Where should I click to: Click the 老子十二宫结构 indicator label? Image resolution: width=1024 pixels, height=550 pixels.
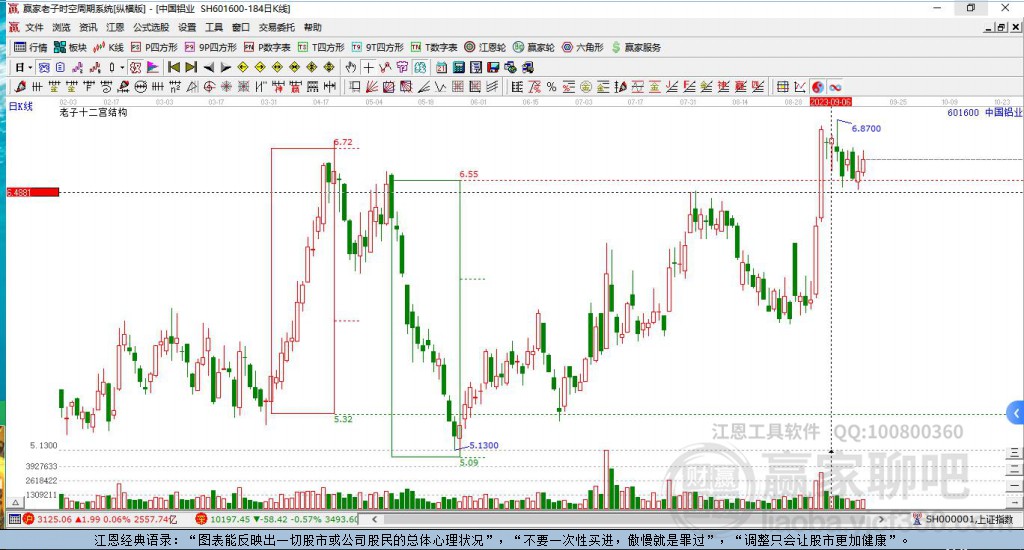[x=93, y=112]
